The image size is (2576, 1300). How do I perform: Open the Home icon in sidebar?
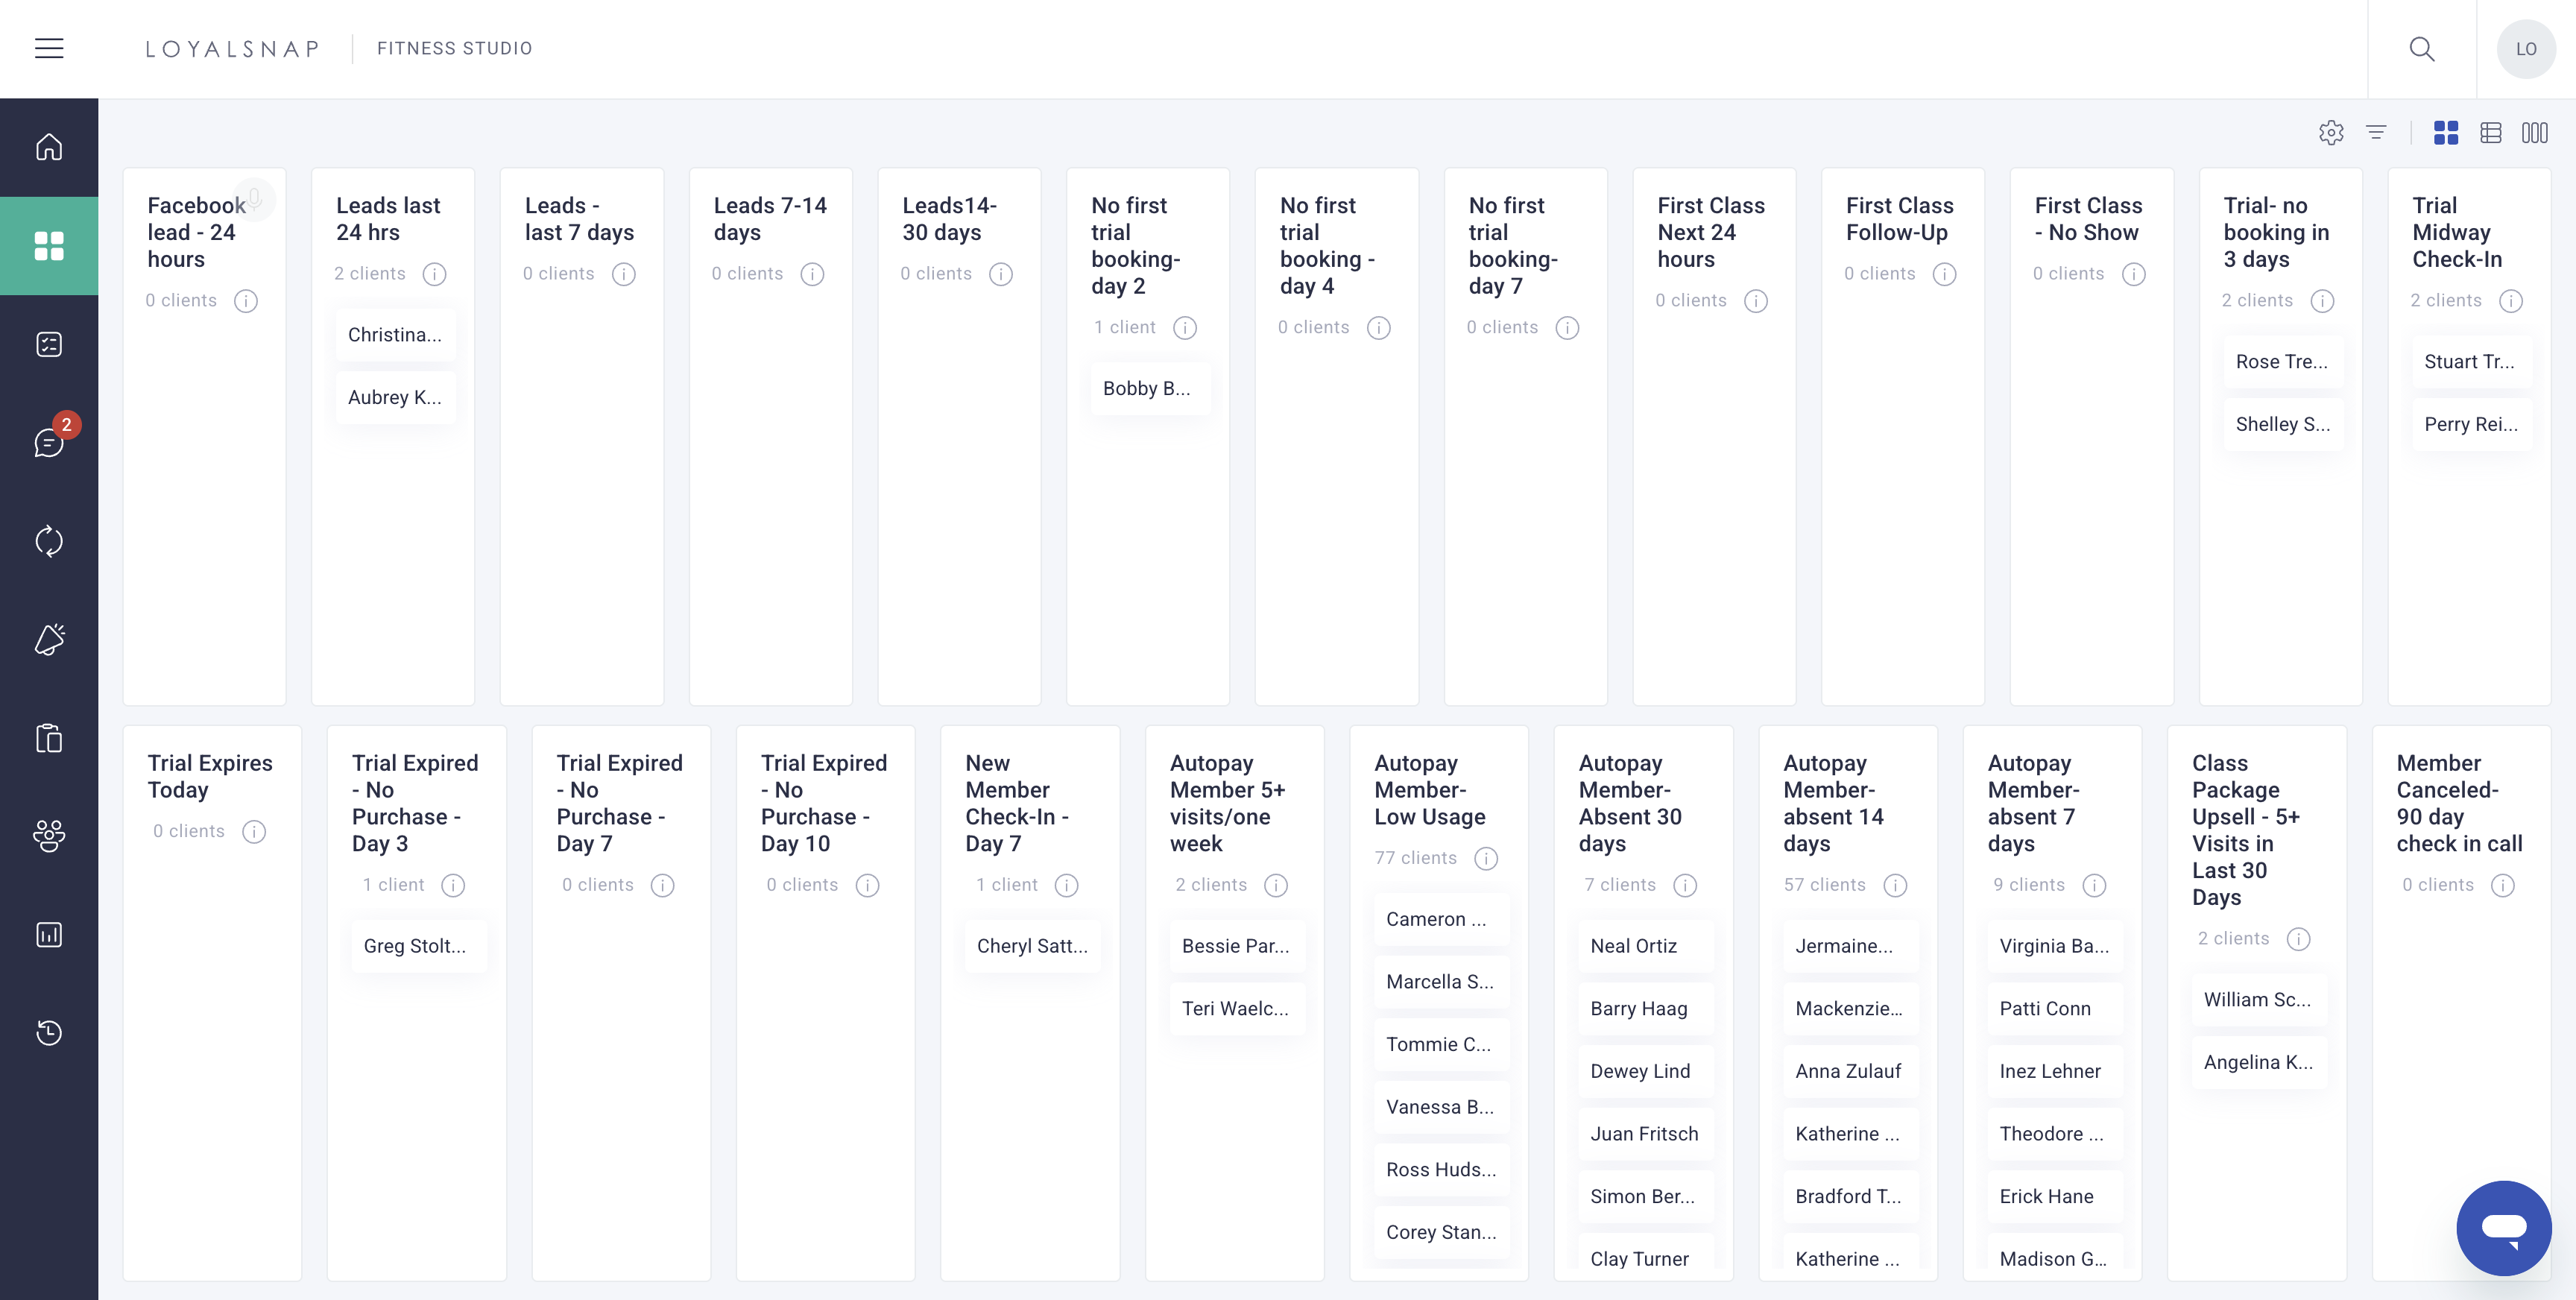pyautogui.click(x=49, y=146)
